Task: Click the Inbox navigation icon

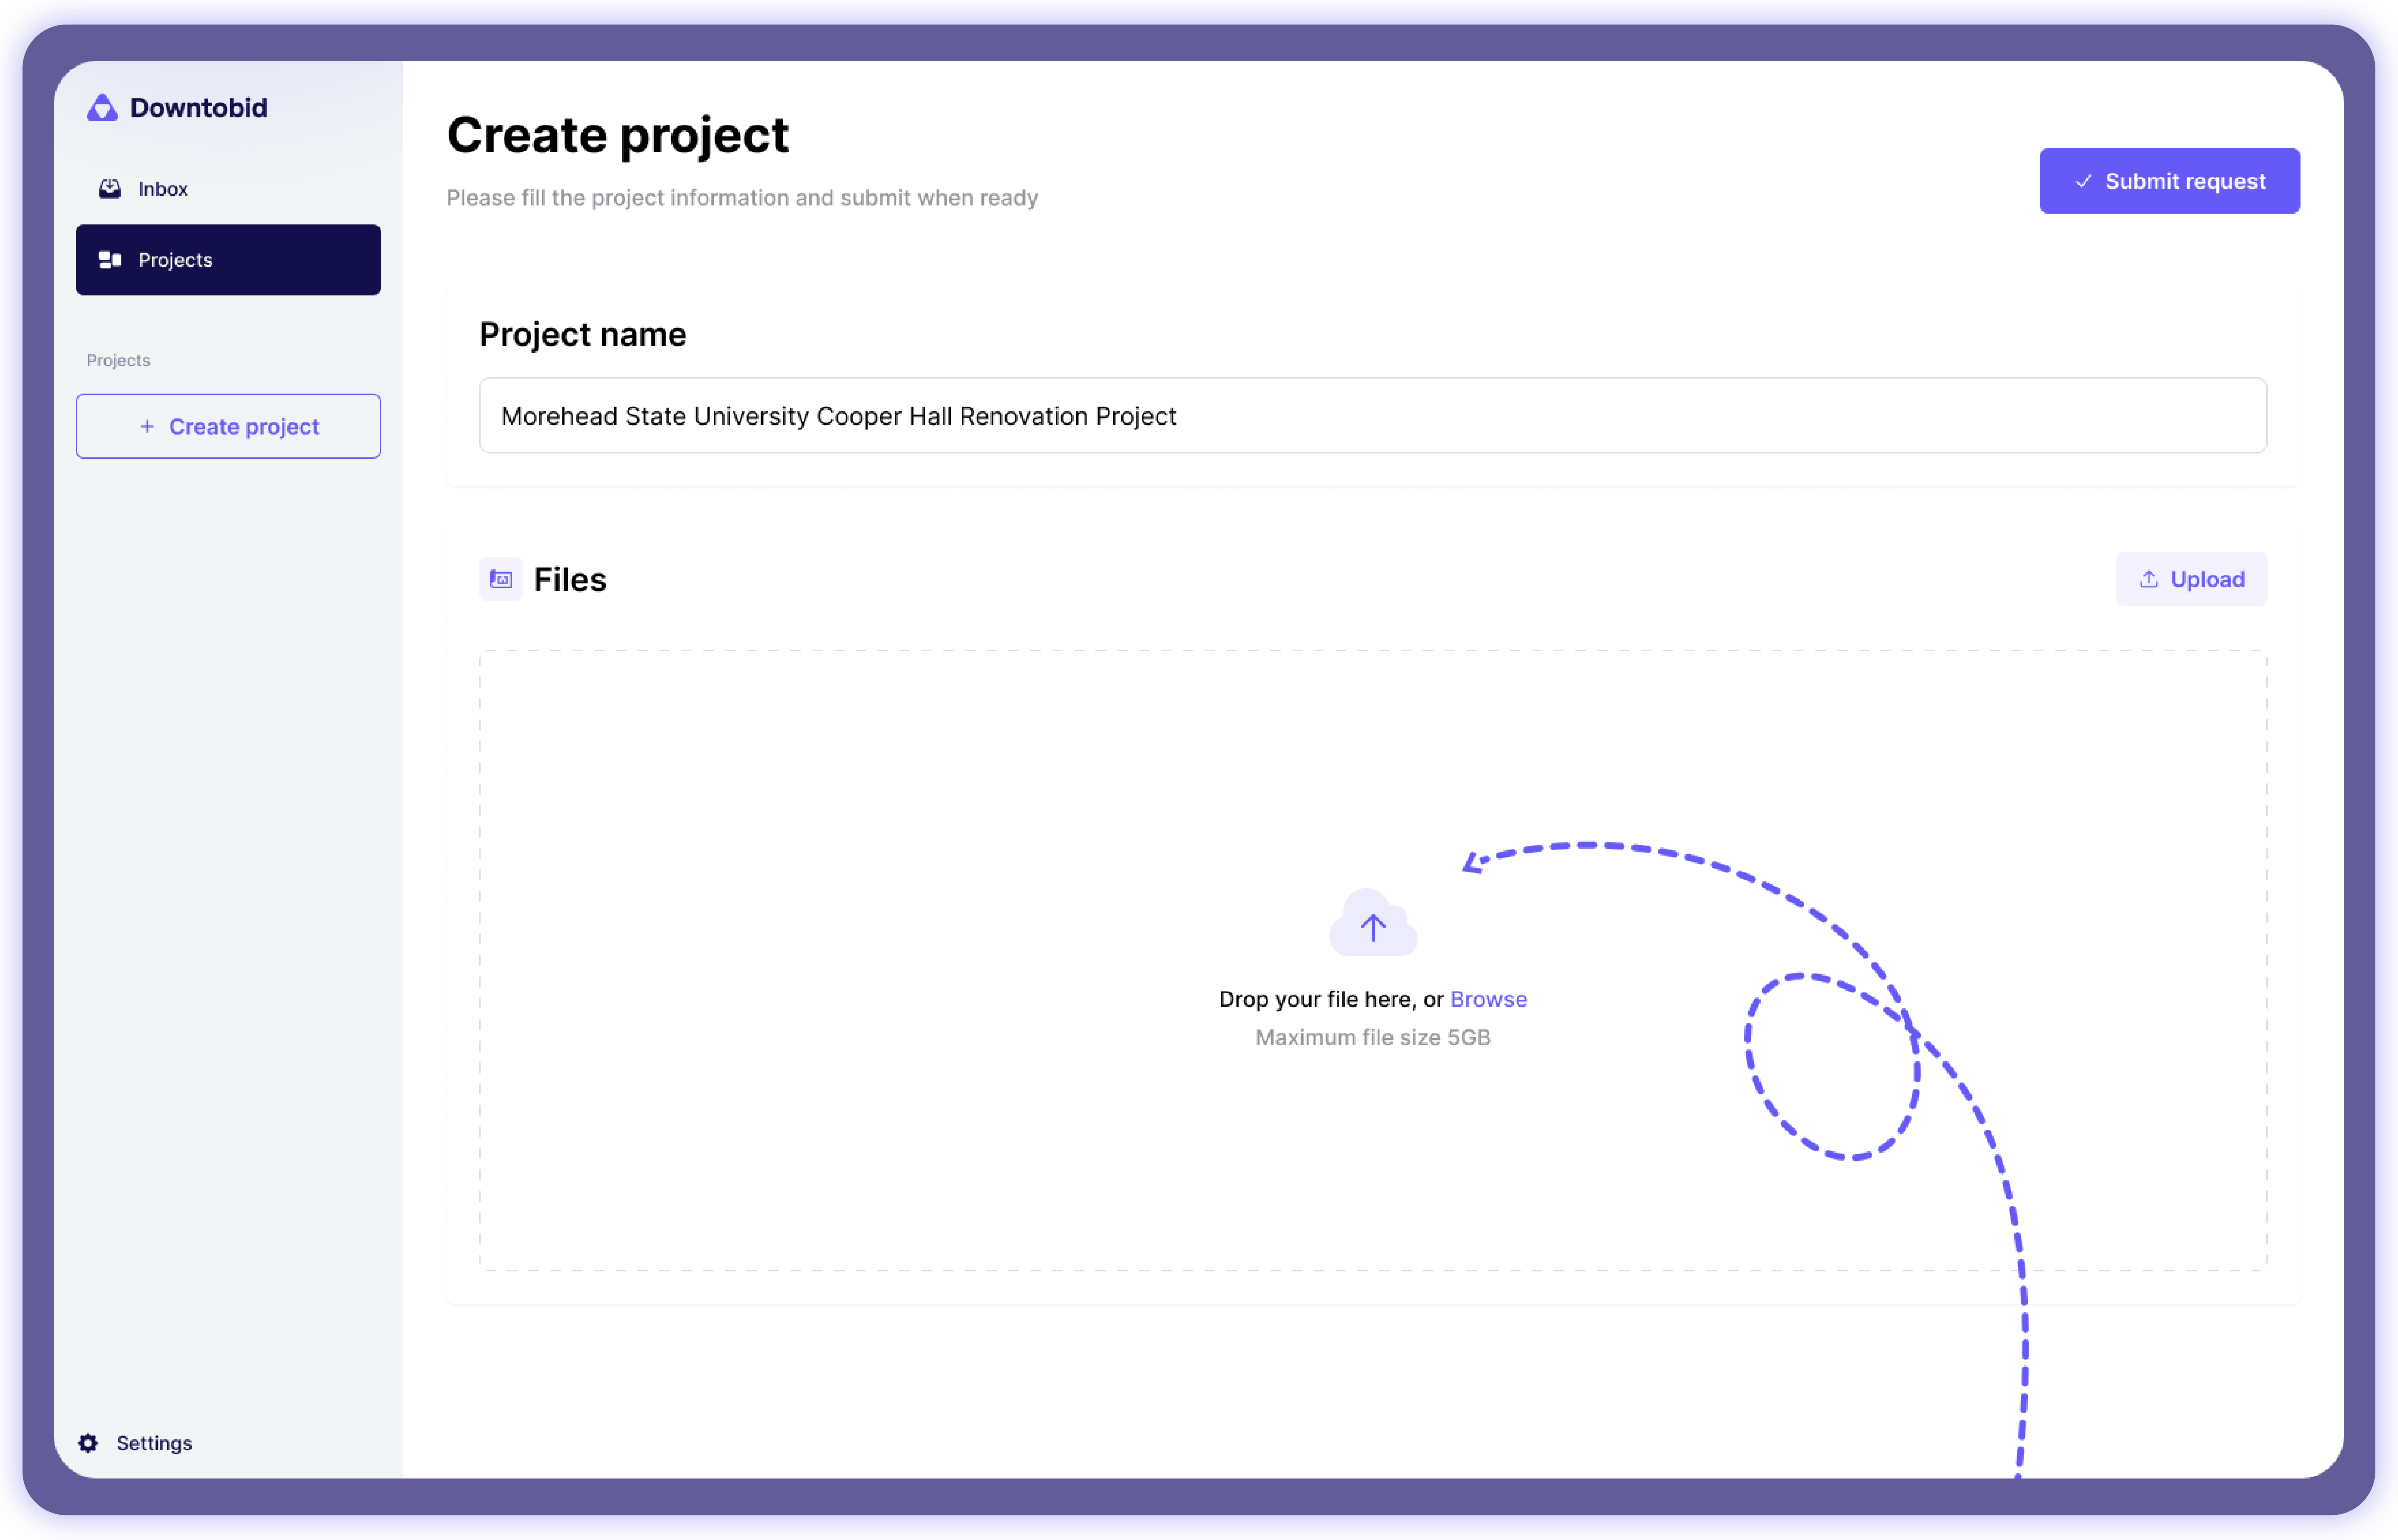Action: tap(110, 187)
